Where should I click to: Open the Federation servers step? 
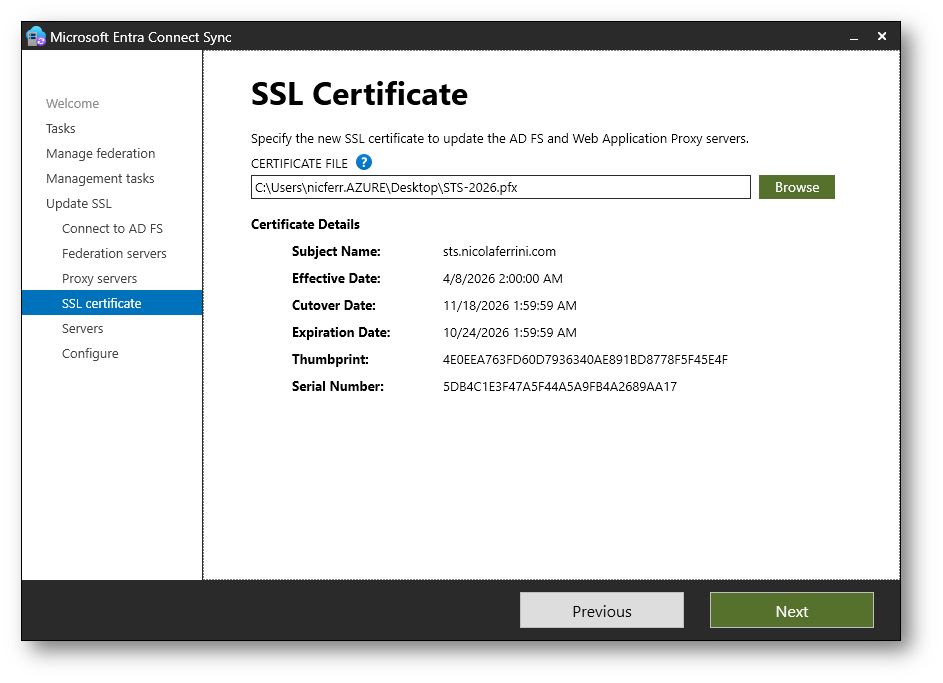point(114,254)
